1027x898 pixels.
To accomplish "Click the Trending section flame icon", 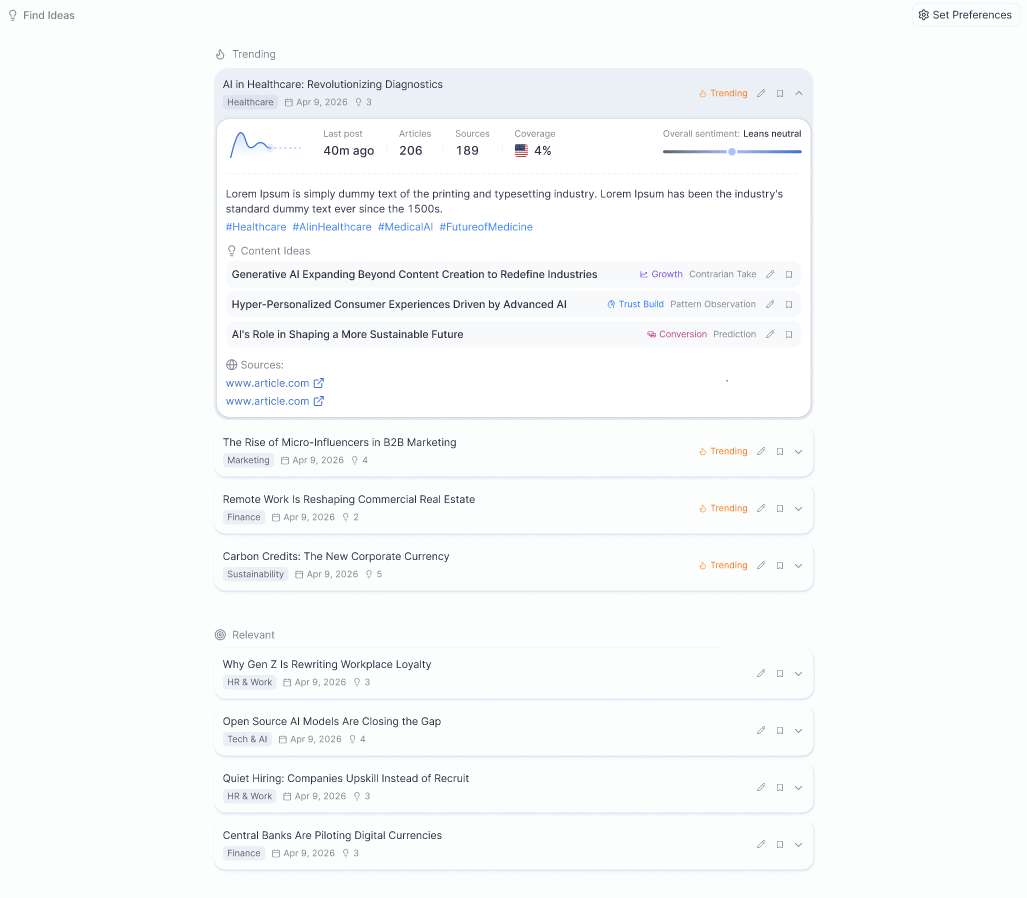I will coord(220,54).
